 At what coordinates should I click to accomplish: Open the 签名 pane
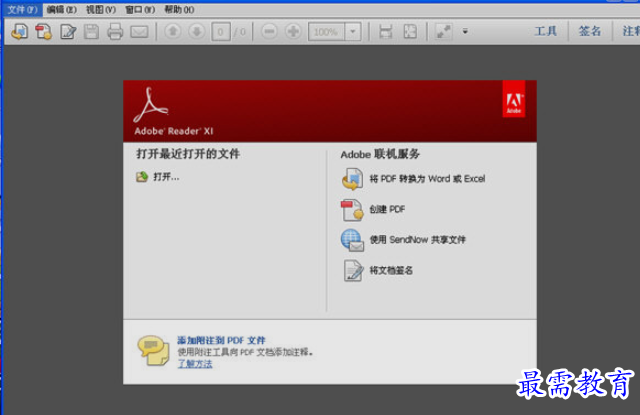point(590,31)
